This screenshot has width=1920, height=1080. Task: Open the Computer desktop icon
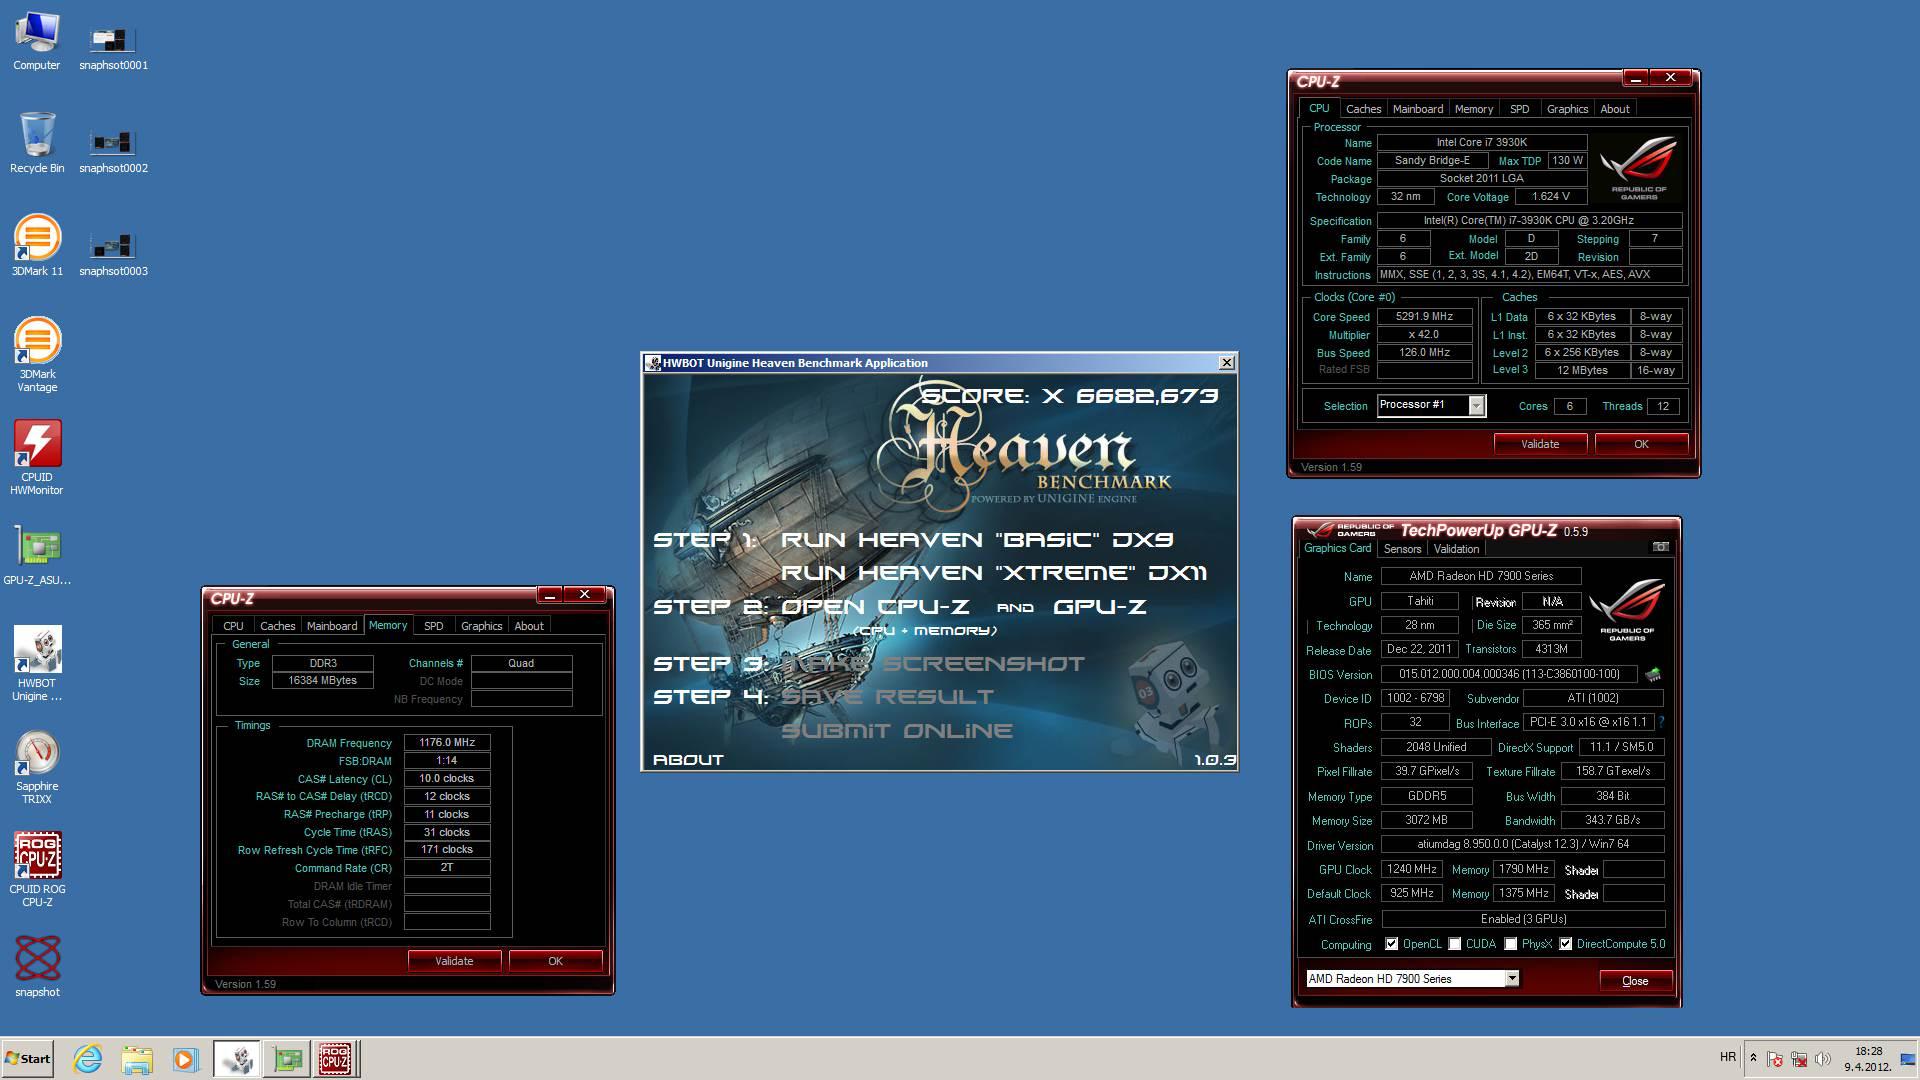coord(37,40)
